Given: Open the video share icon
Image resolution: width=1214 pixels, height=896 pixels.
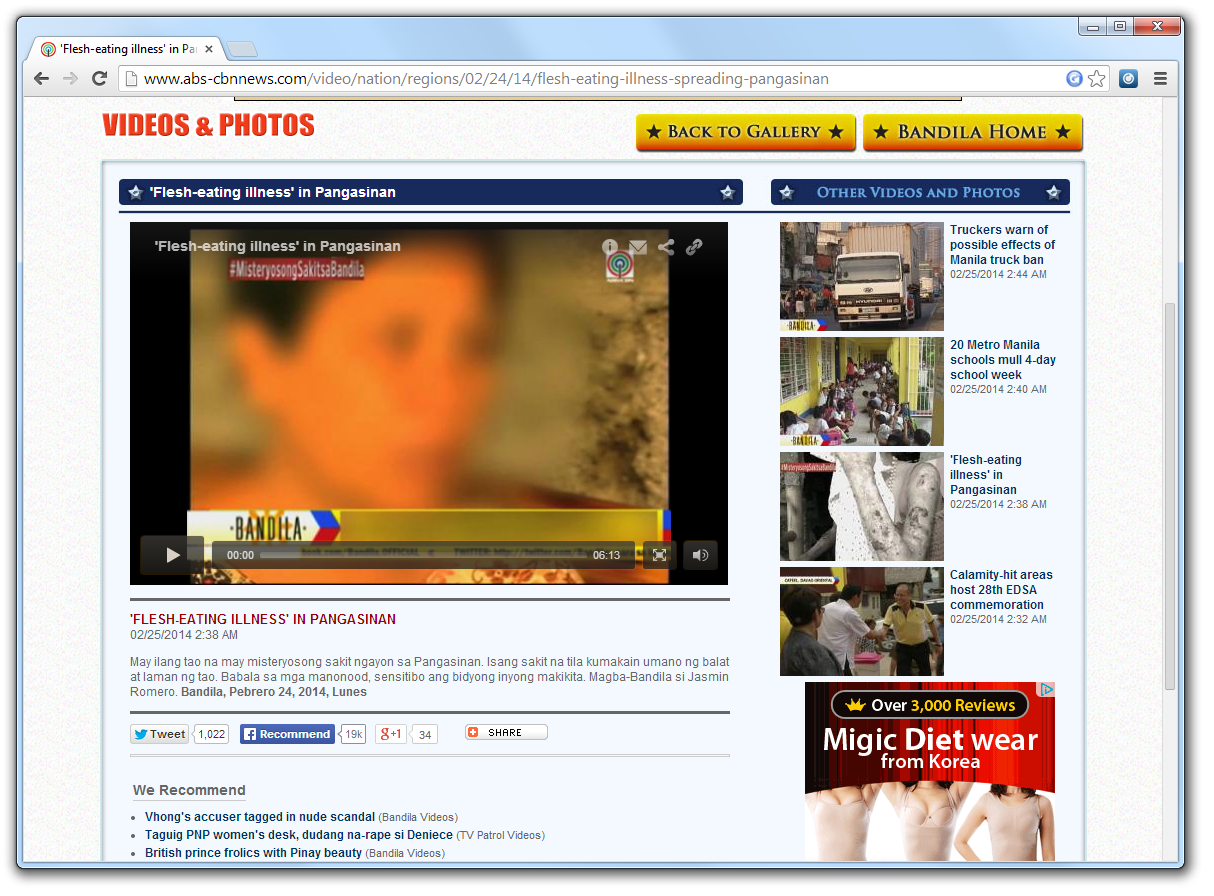Looking at the screenshot, I should point(666,247).
